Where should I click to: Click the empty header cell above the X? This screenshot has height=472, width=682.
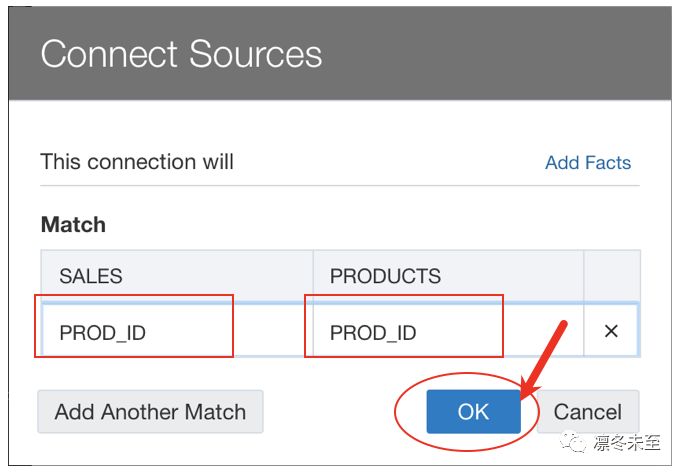[x=612, y=276]
